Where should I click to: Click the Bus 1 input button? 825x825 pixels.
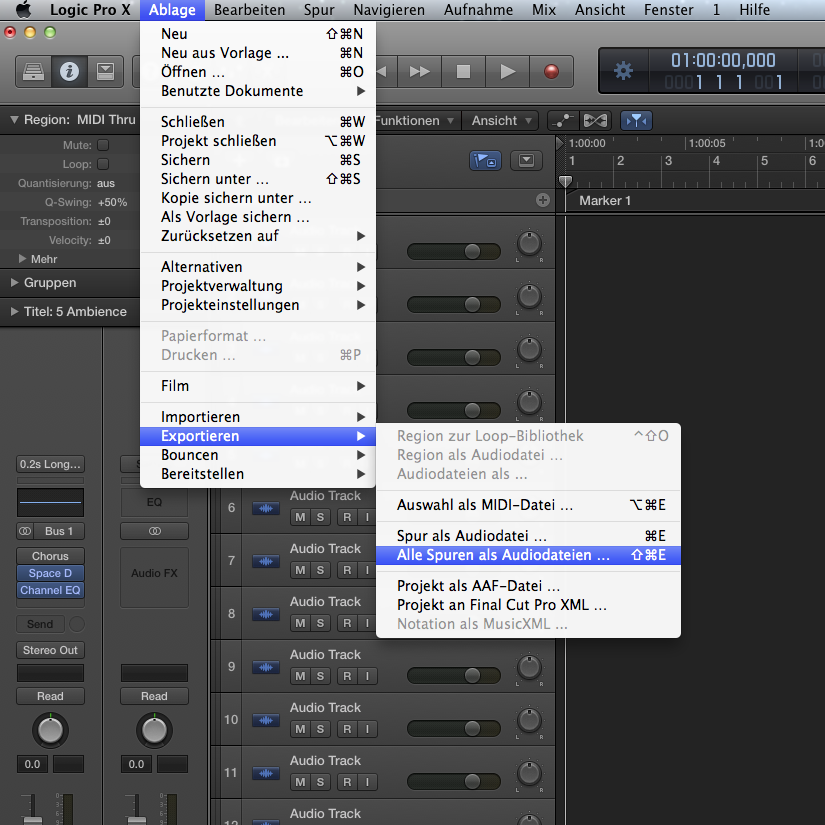59,531
